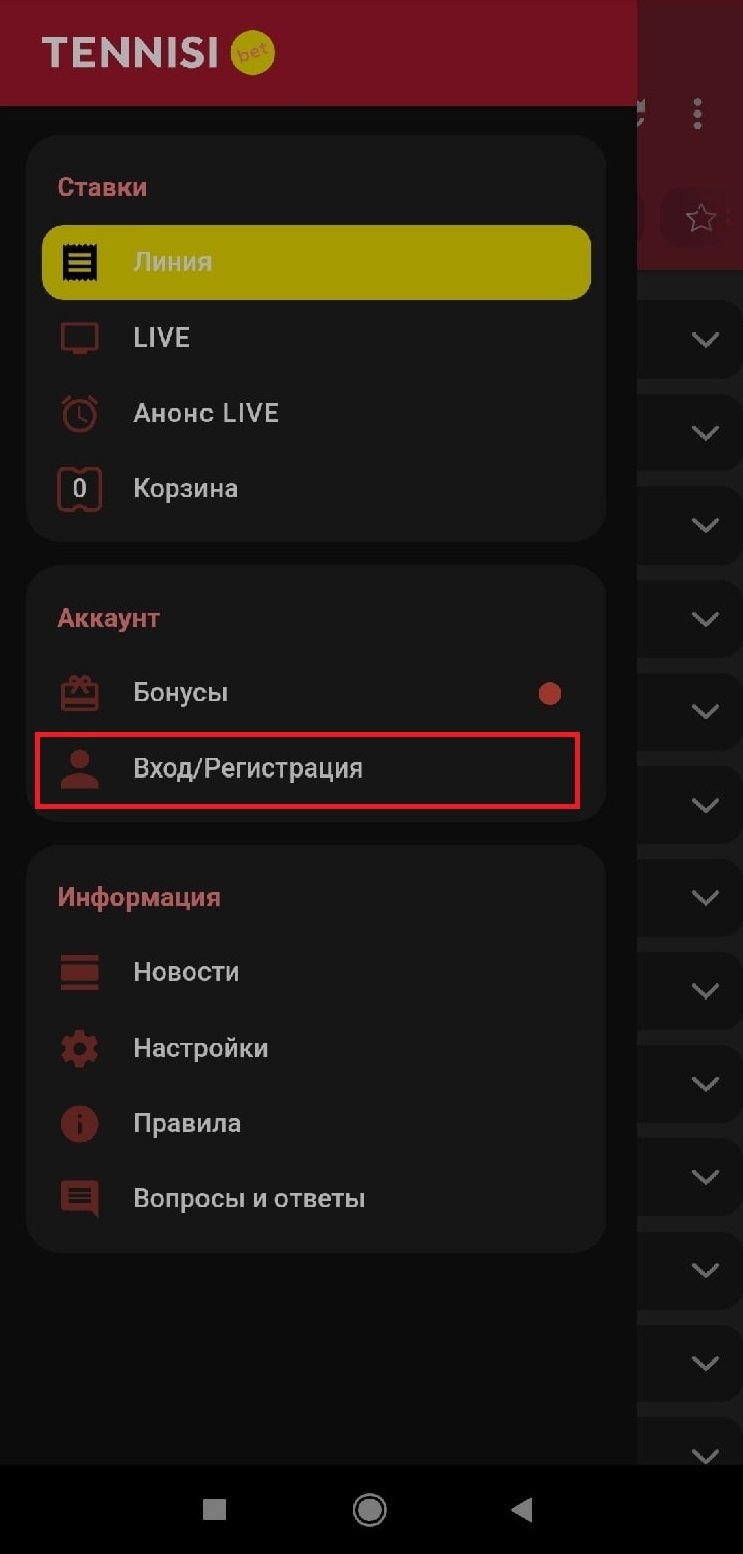The width and height of the screenshot is (743, 1554).
Task: Tap the Анонс LIVE alarm clock icon
Action: coord(80,413)
